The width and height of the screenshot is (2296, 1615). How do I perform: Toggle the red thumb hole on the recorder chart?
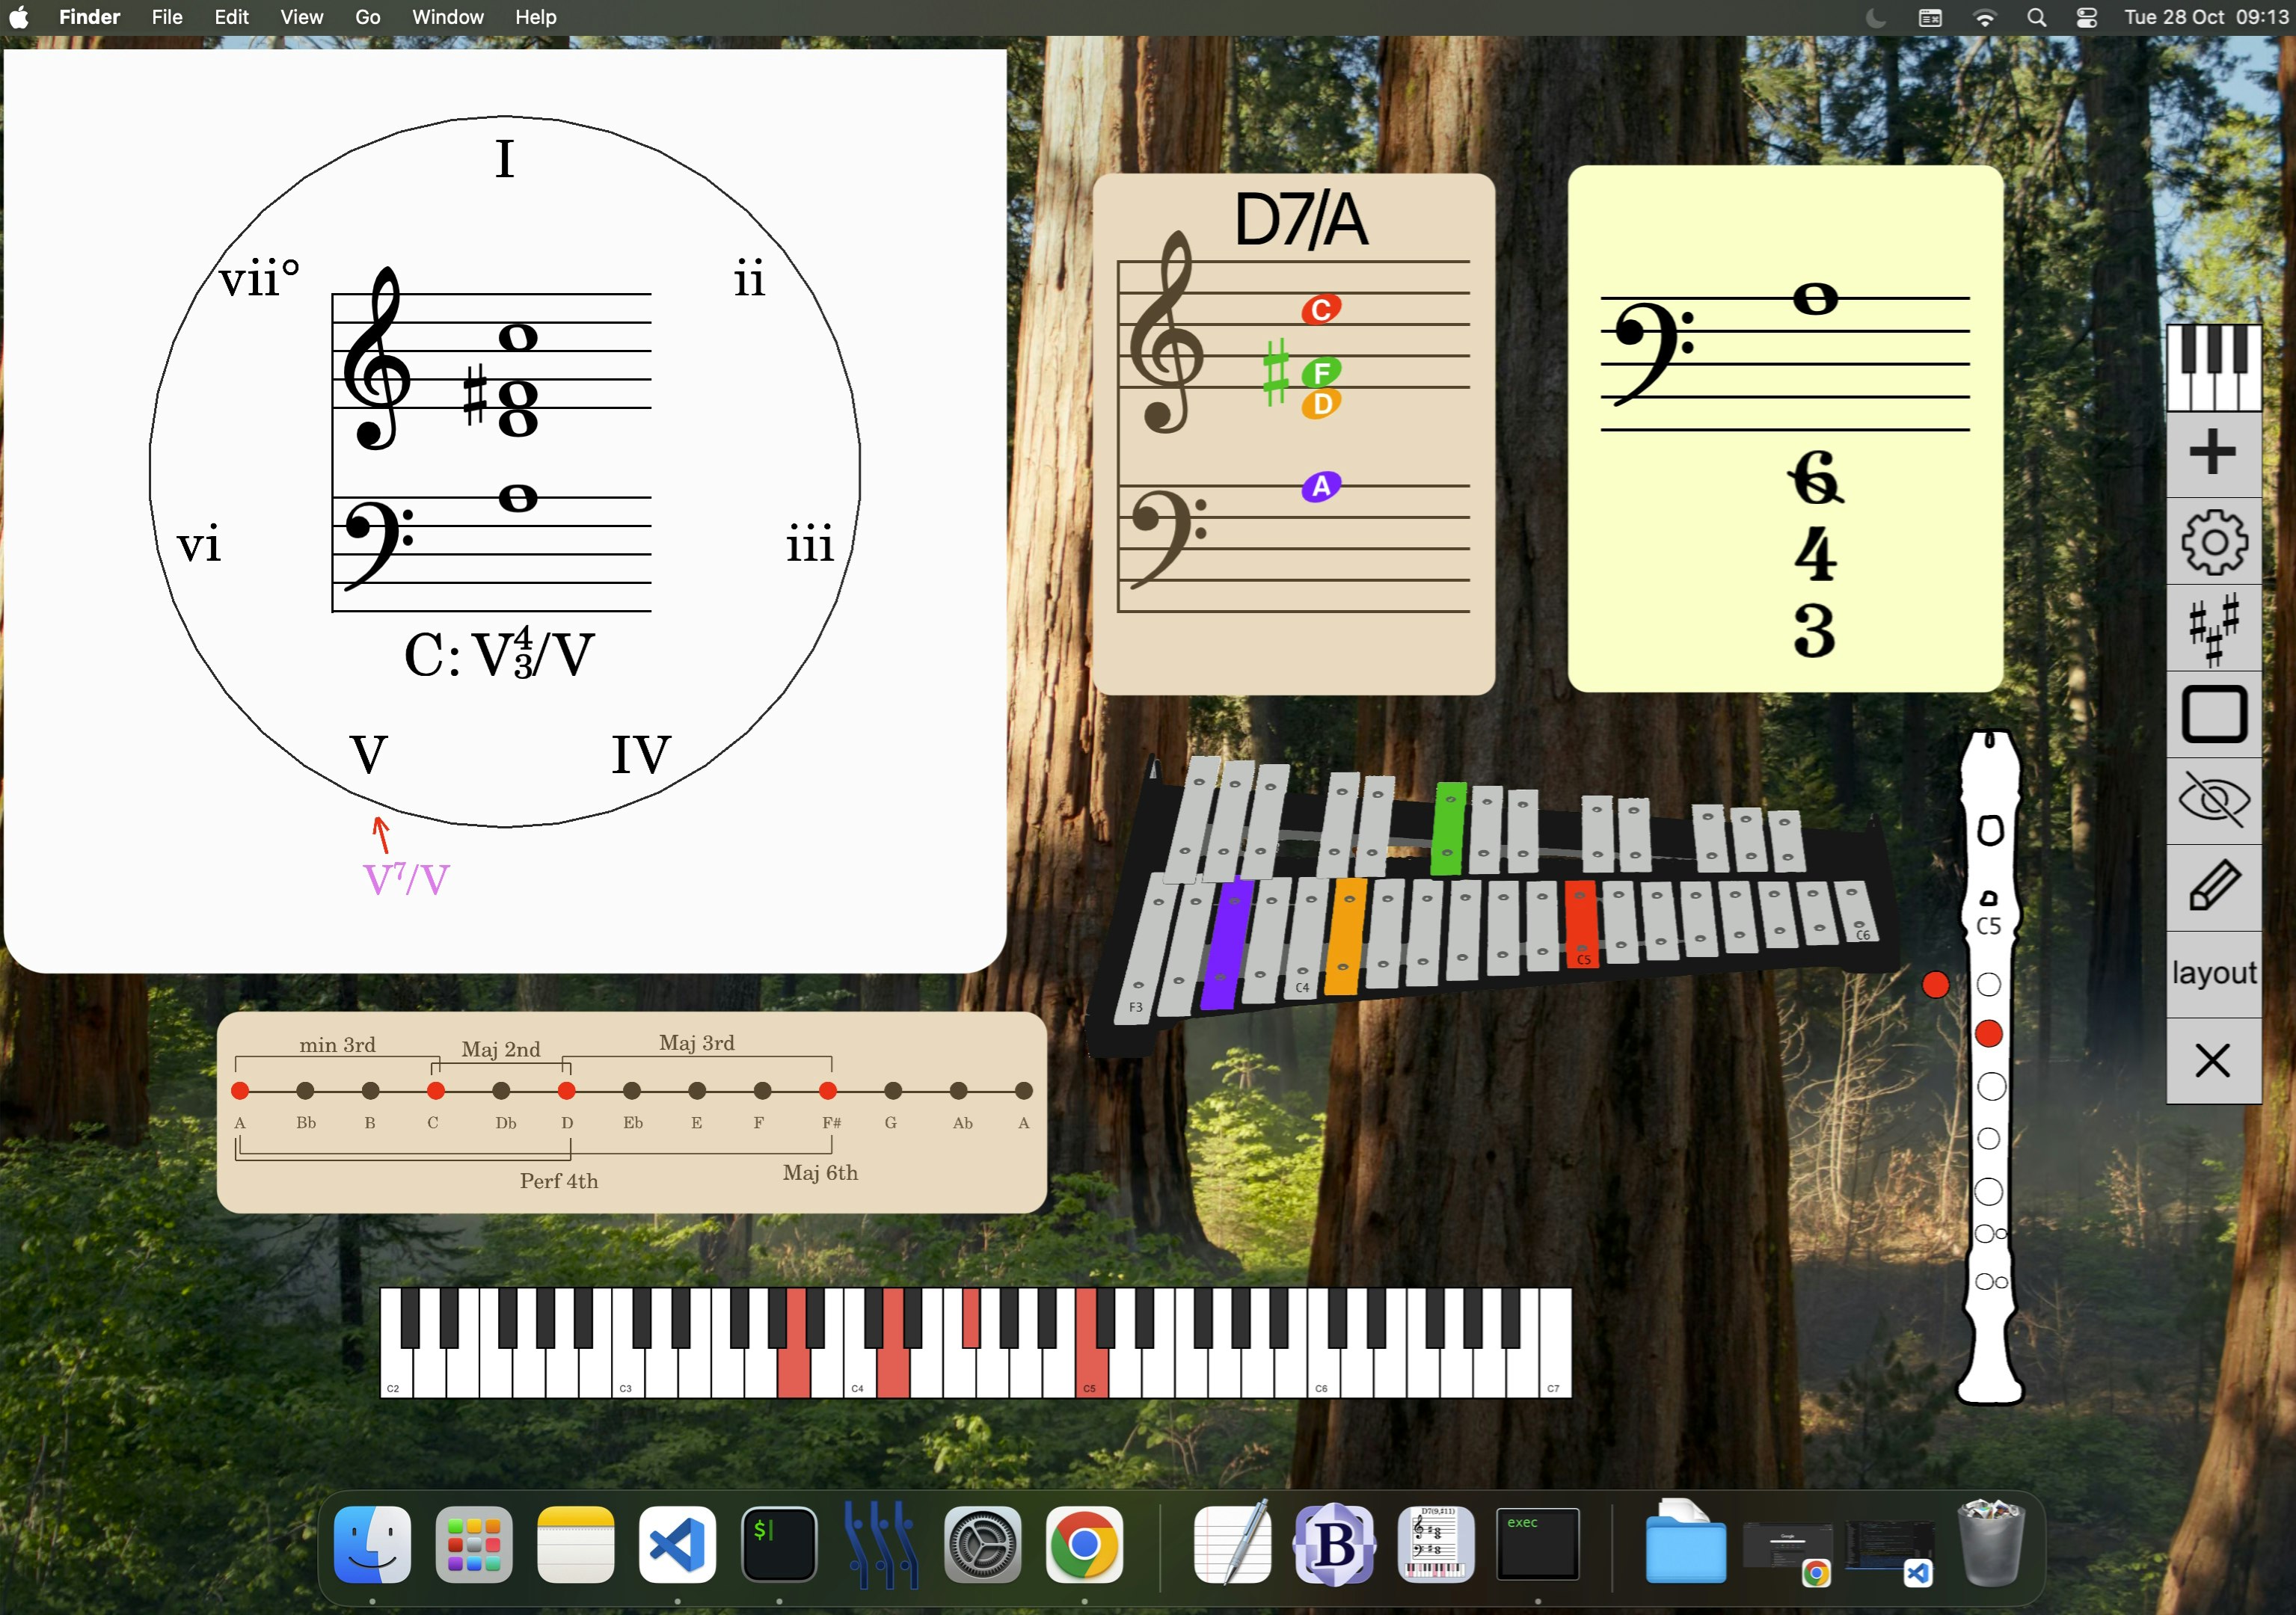tap(1936, 985)
